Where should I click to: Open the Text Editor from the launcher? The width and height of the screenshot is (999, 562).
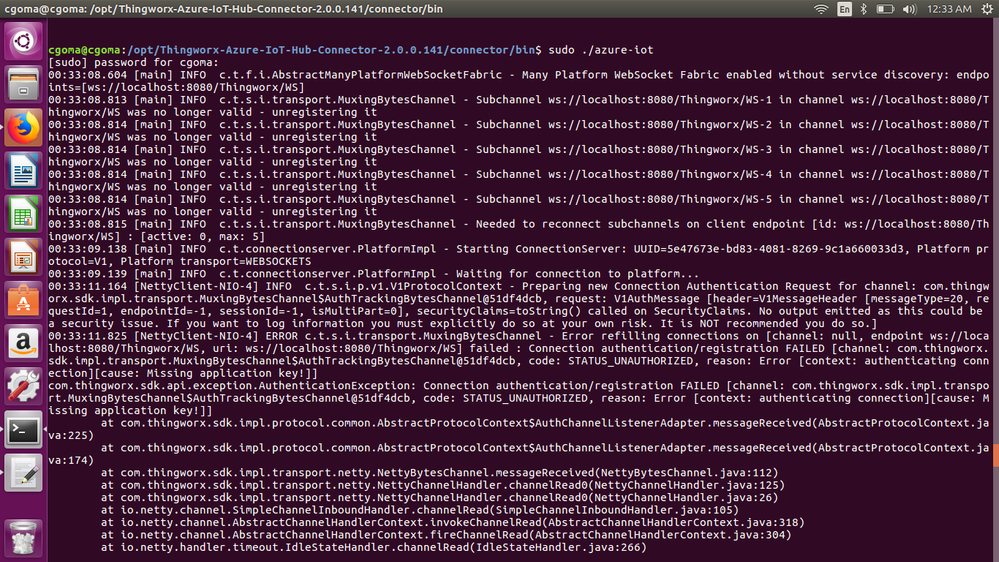pyautogui.click(x=23, y=473)
